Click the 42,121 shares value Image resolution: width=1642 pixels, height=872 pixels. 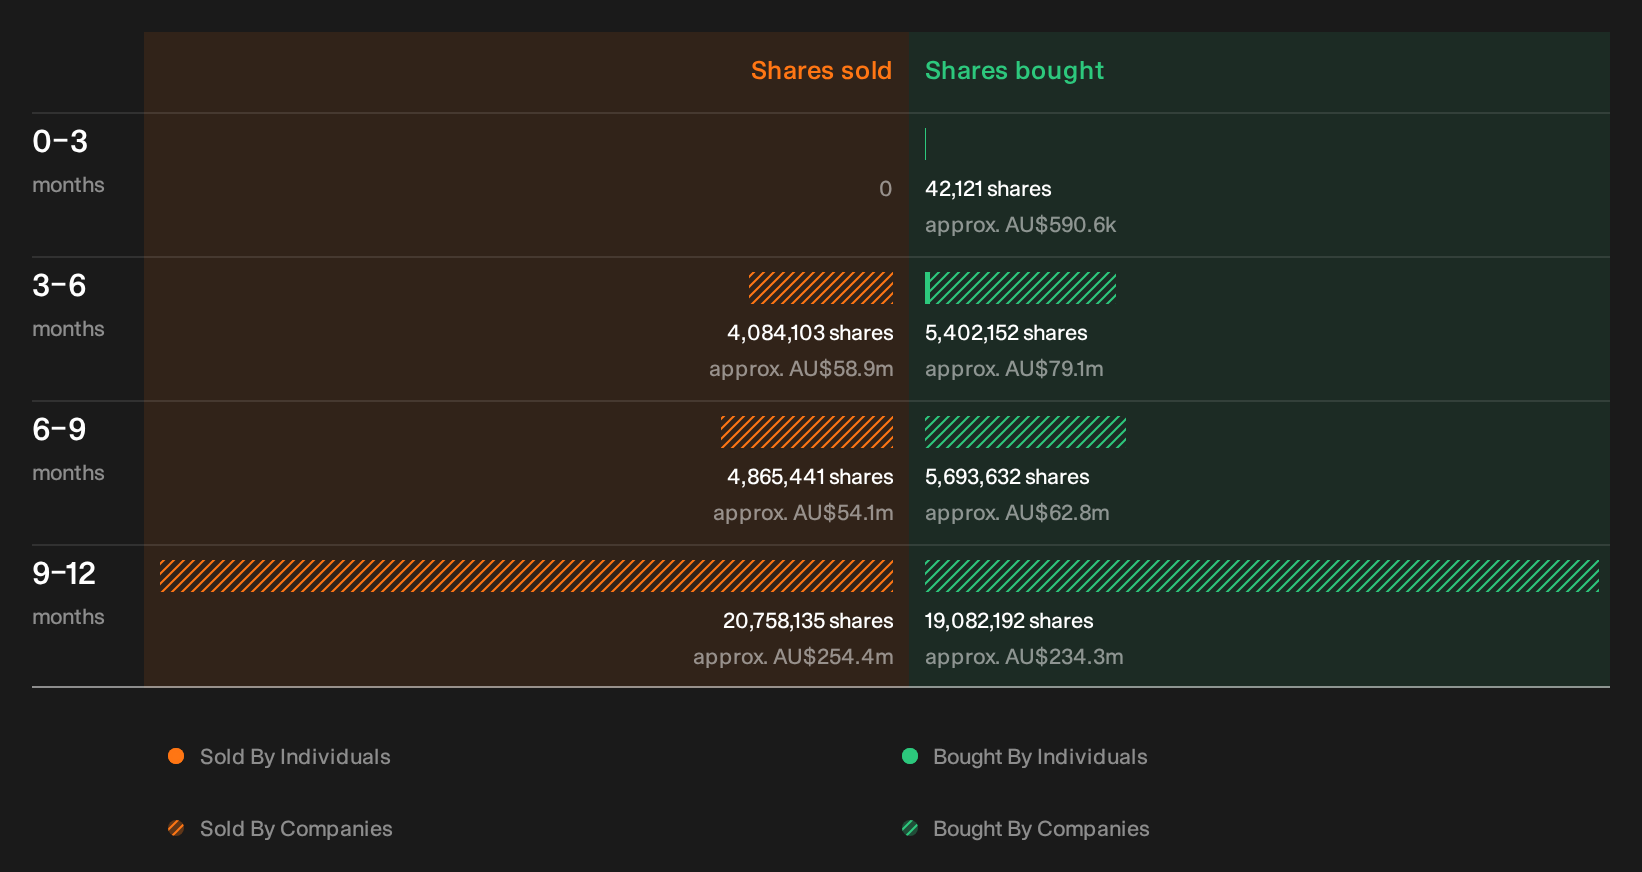[988, 189]
